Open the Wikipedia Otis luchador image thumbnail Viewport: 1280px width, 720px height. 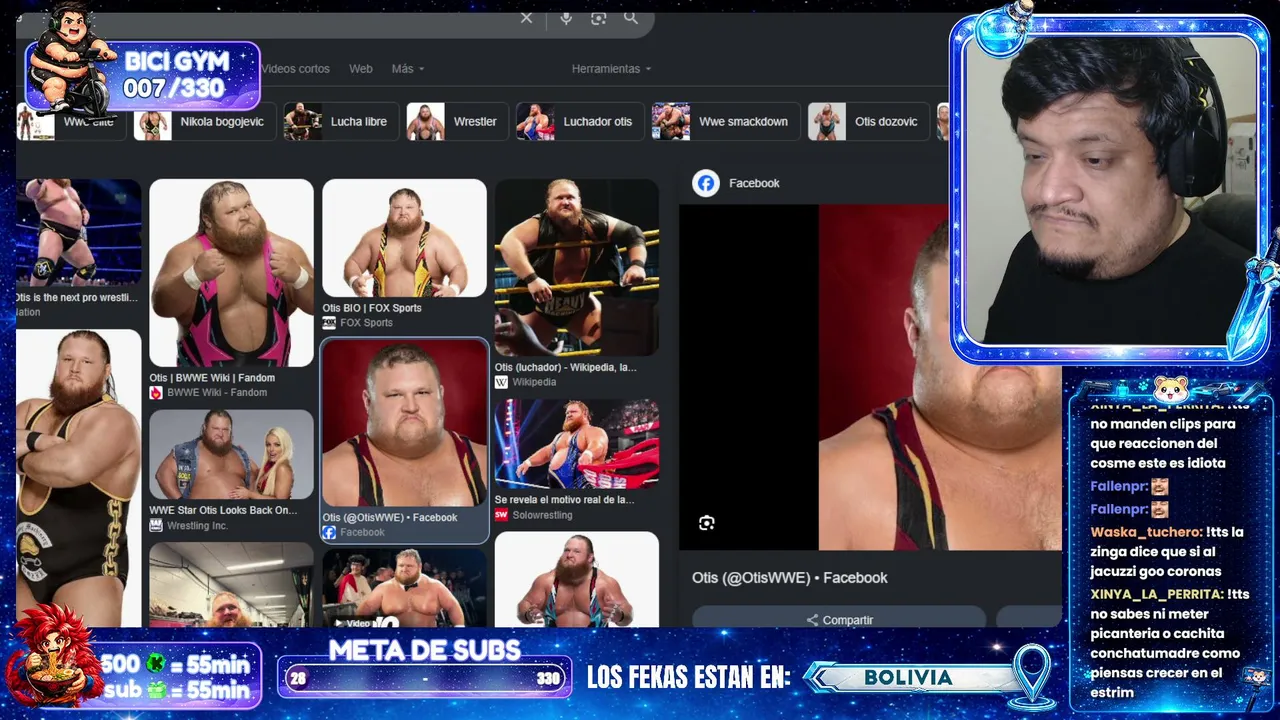577,267
